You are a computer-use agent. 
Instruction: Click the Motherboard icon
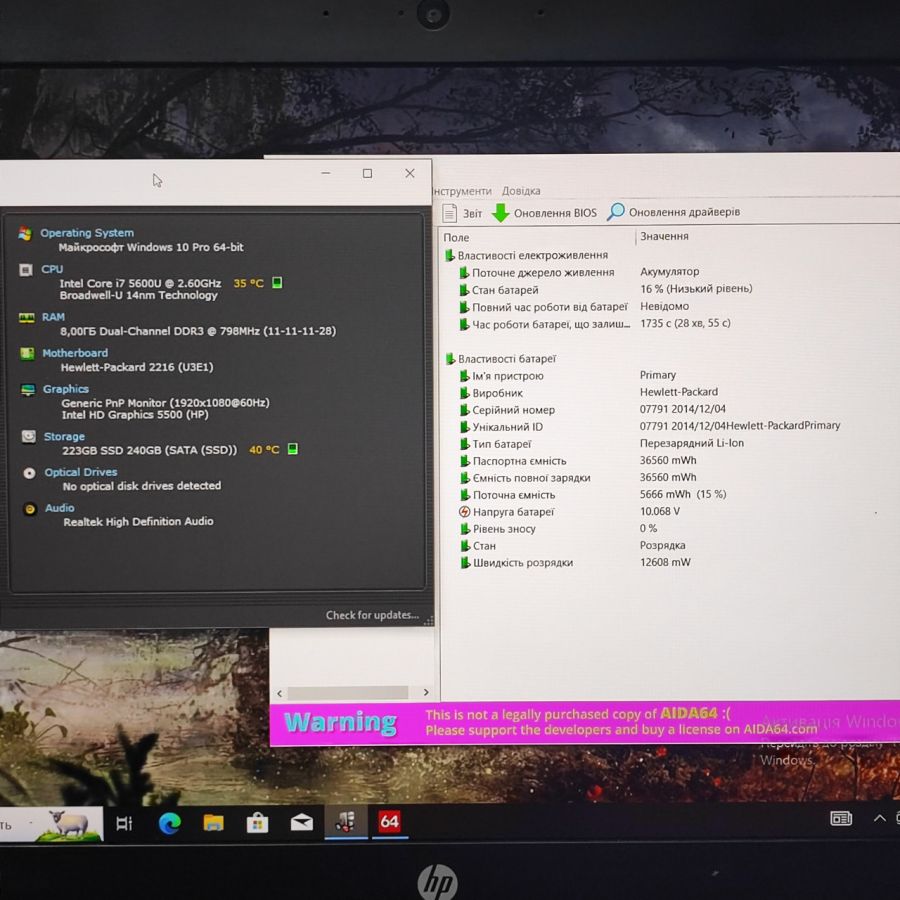click(27, 354)
